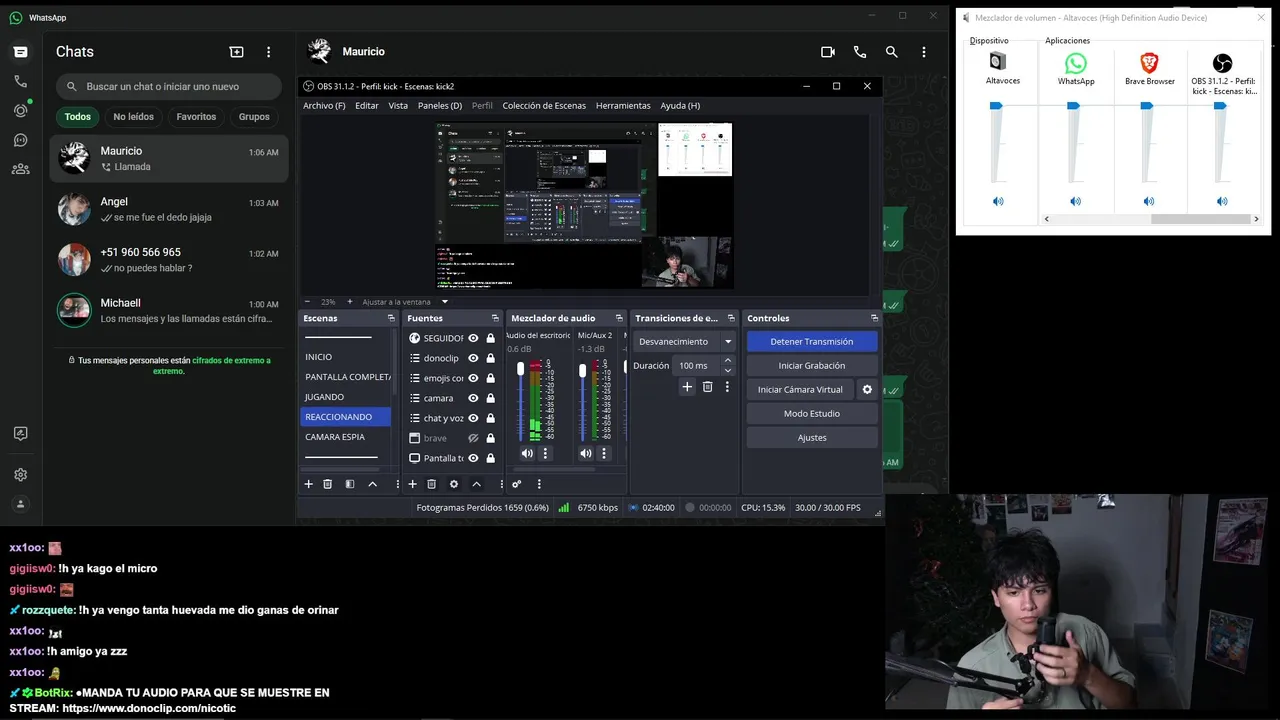Open the Calls tab in WhatsApp sidebar

pos(20,81)
